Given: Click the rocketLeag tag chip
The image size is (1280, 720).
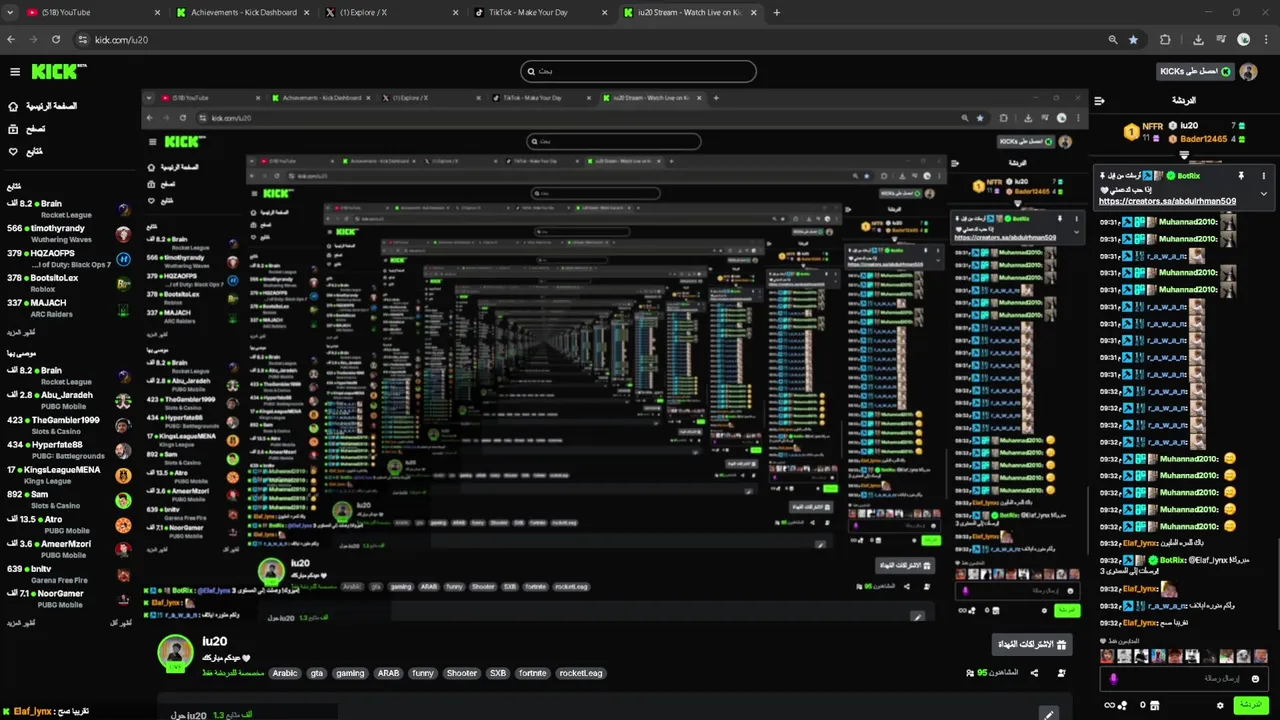Looking at the screenshot, I should tap(581, 673).
